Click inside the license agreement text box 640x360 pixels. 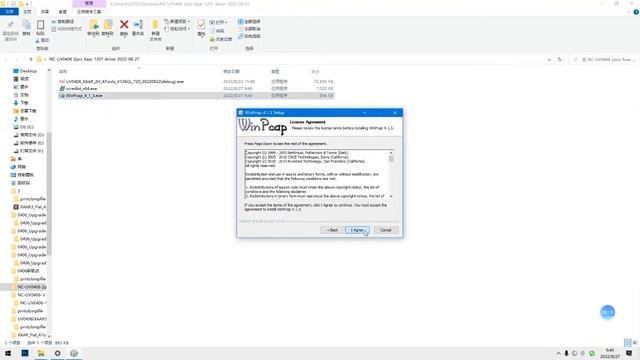click(316, 174)
